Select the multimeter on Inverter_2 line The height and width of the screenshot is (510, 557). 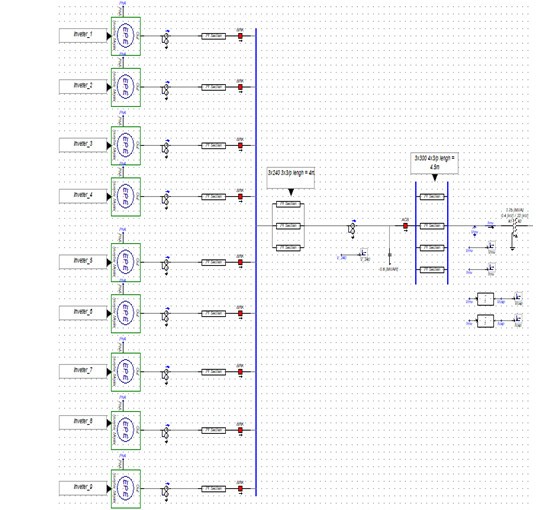[x=166, y=89]
